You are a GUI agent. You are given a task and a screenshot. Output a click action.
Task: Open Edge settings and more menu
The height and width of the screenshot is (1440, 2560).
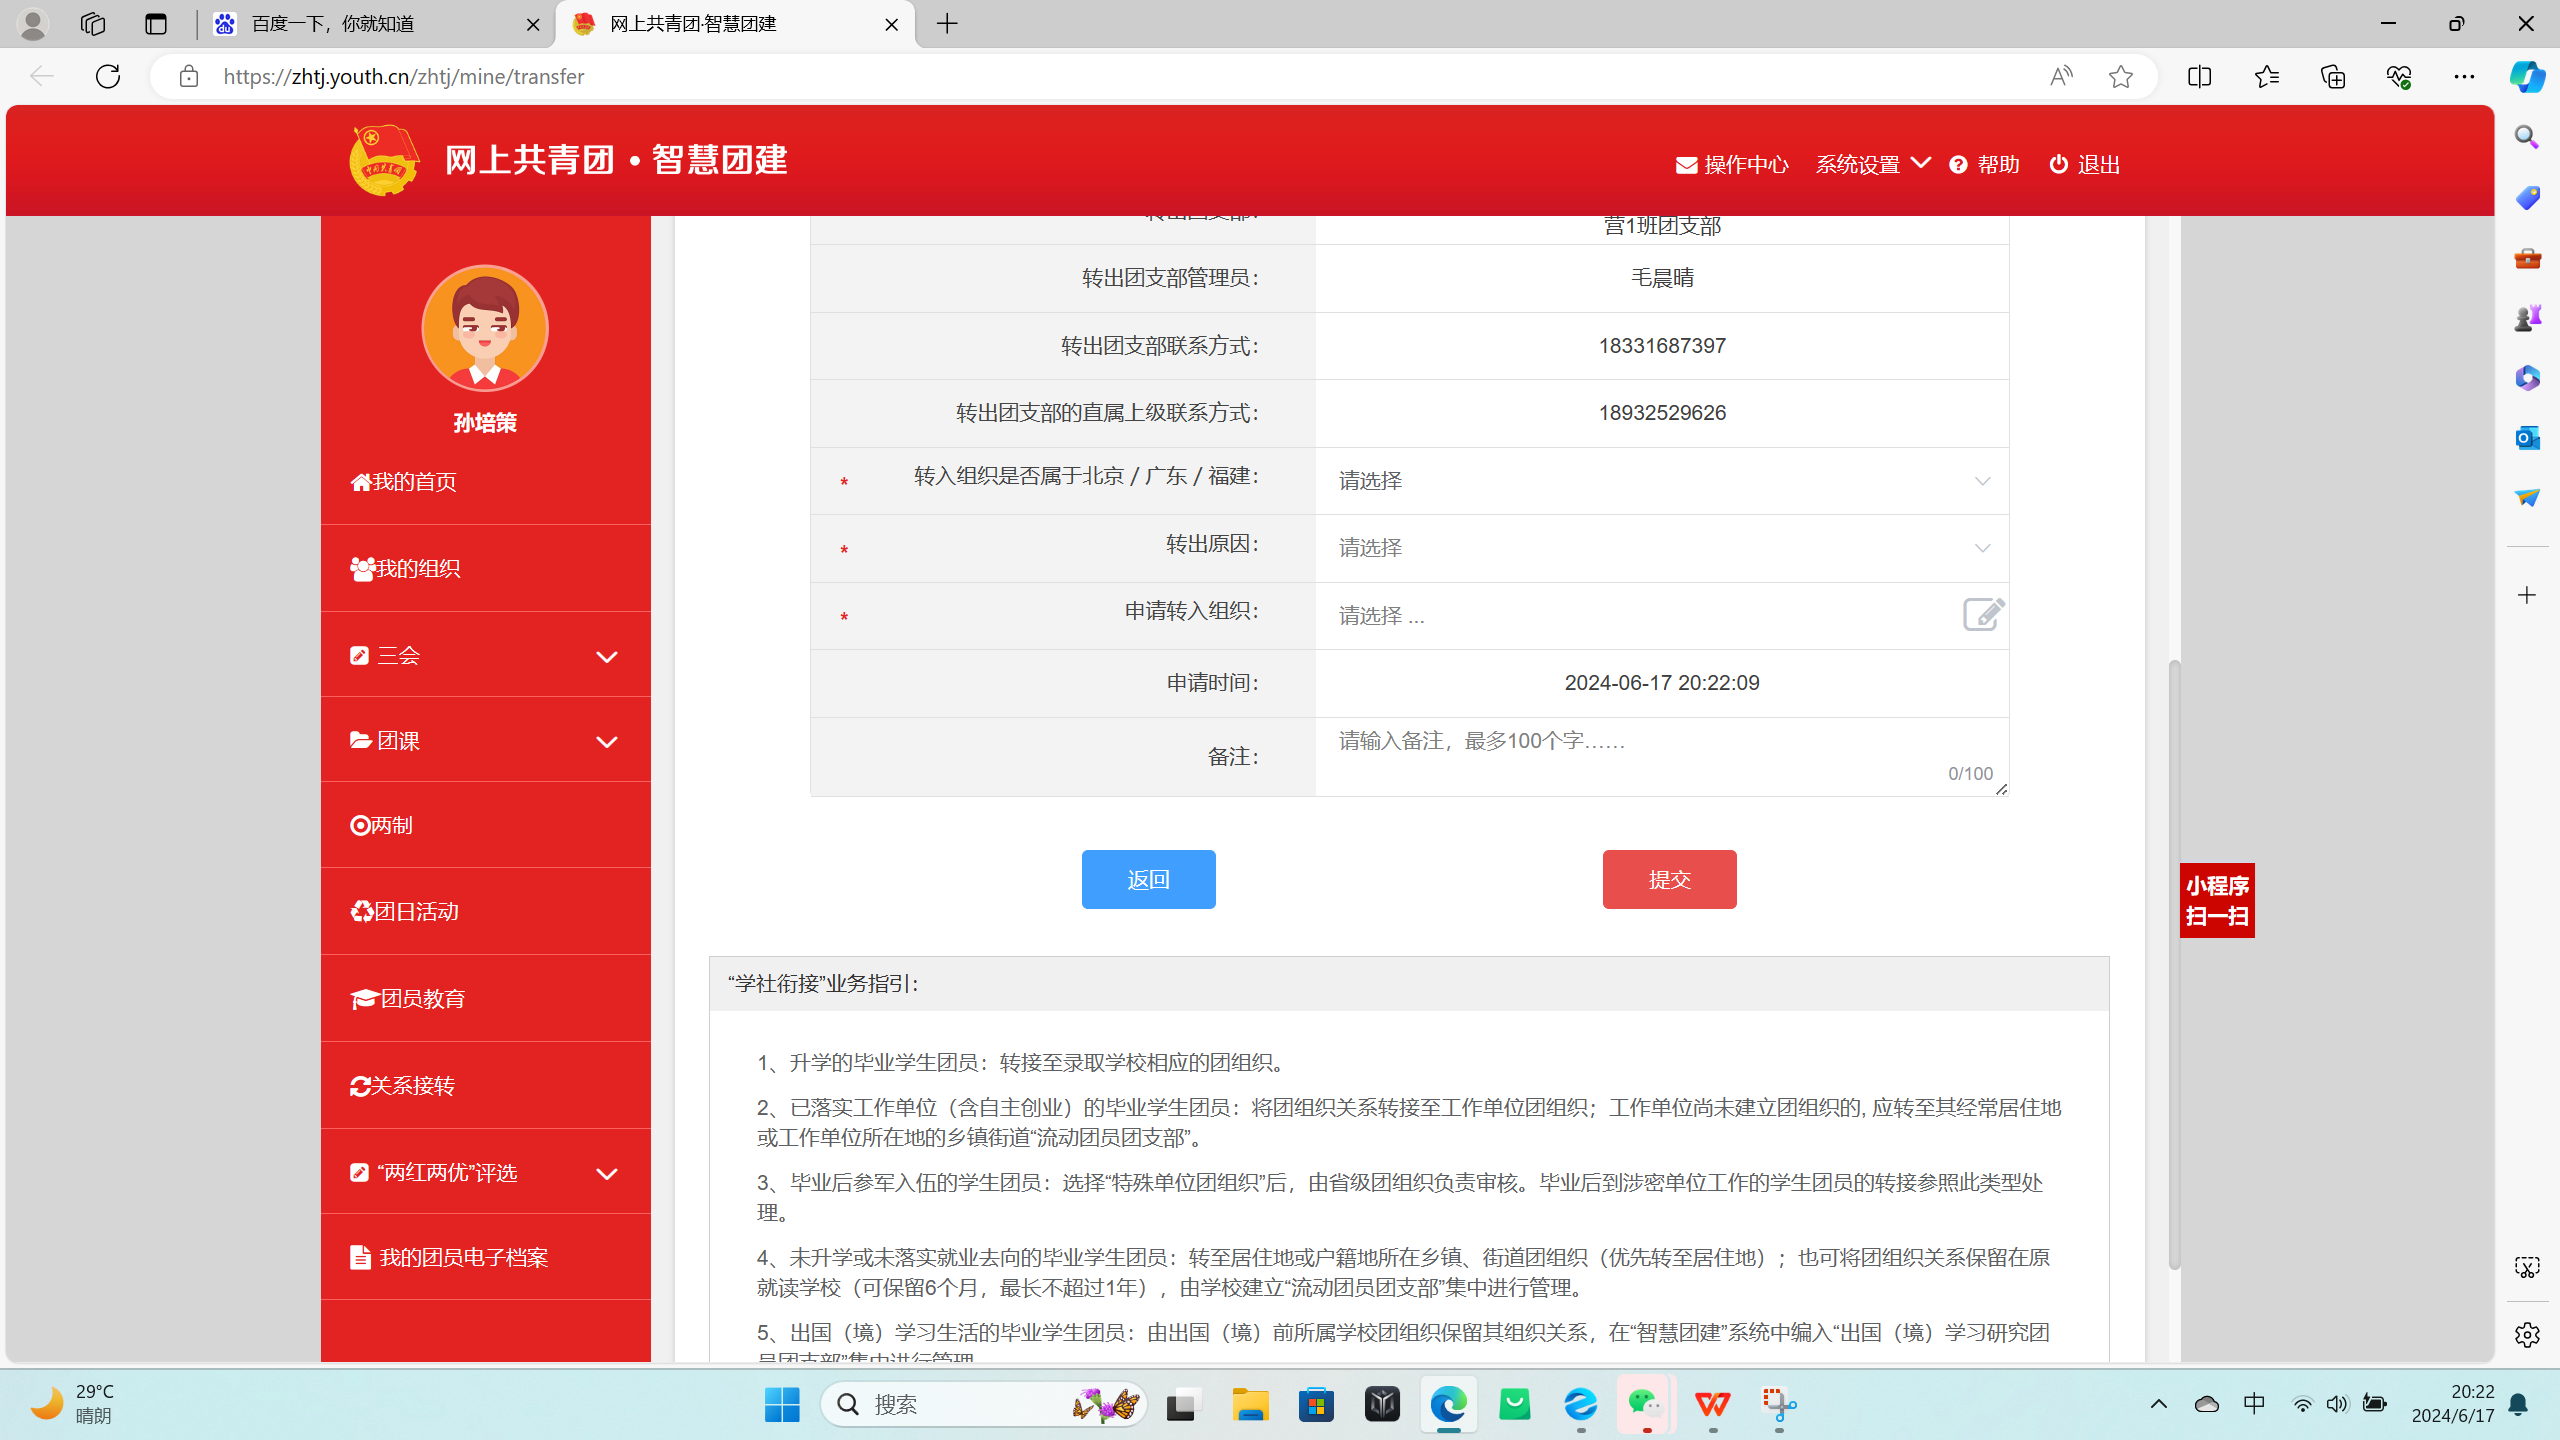(2464, 76)
